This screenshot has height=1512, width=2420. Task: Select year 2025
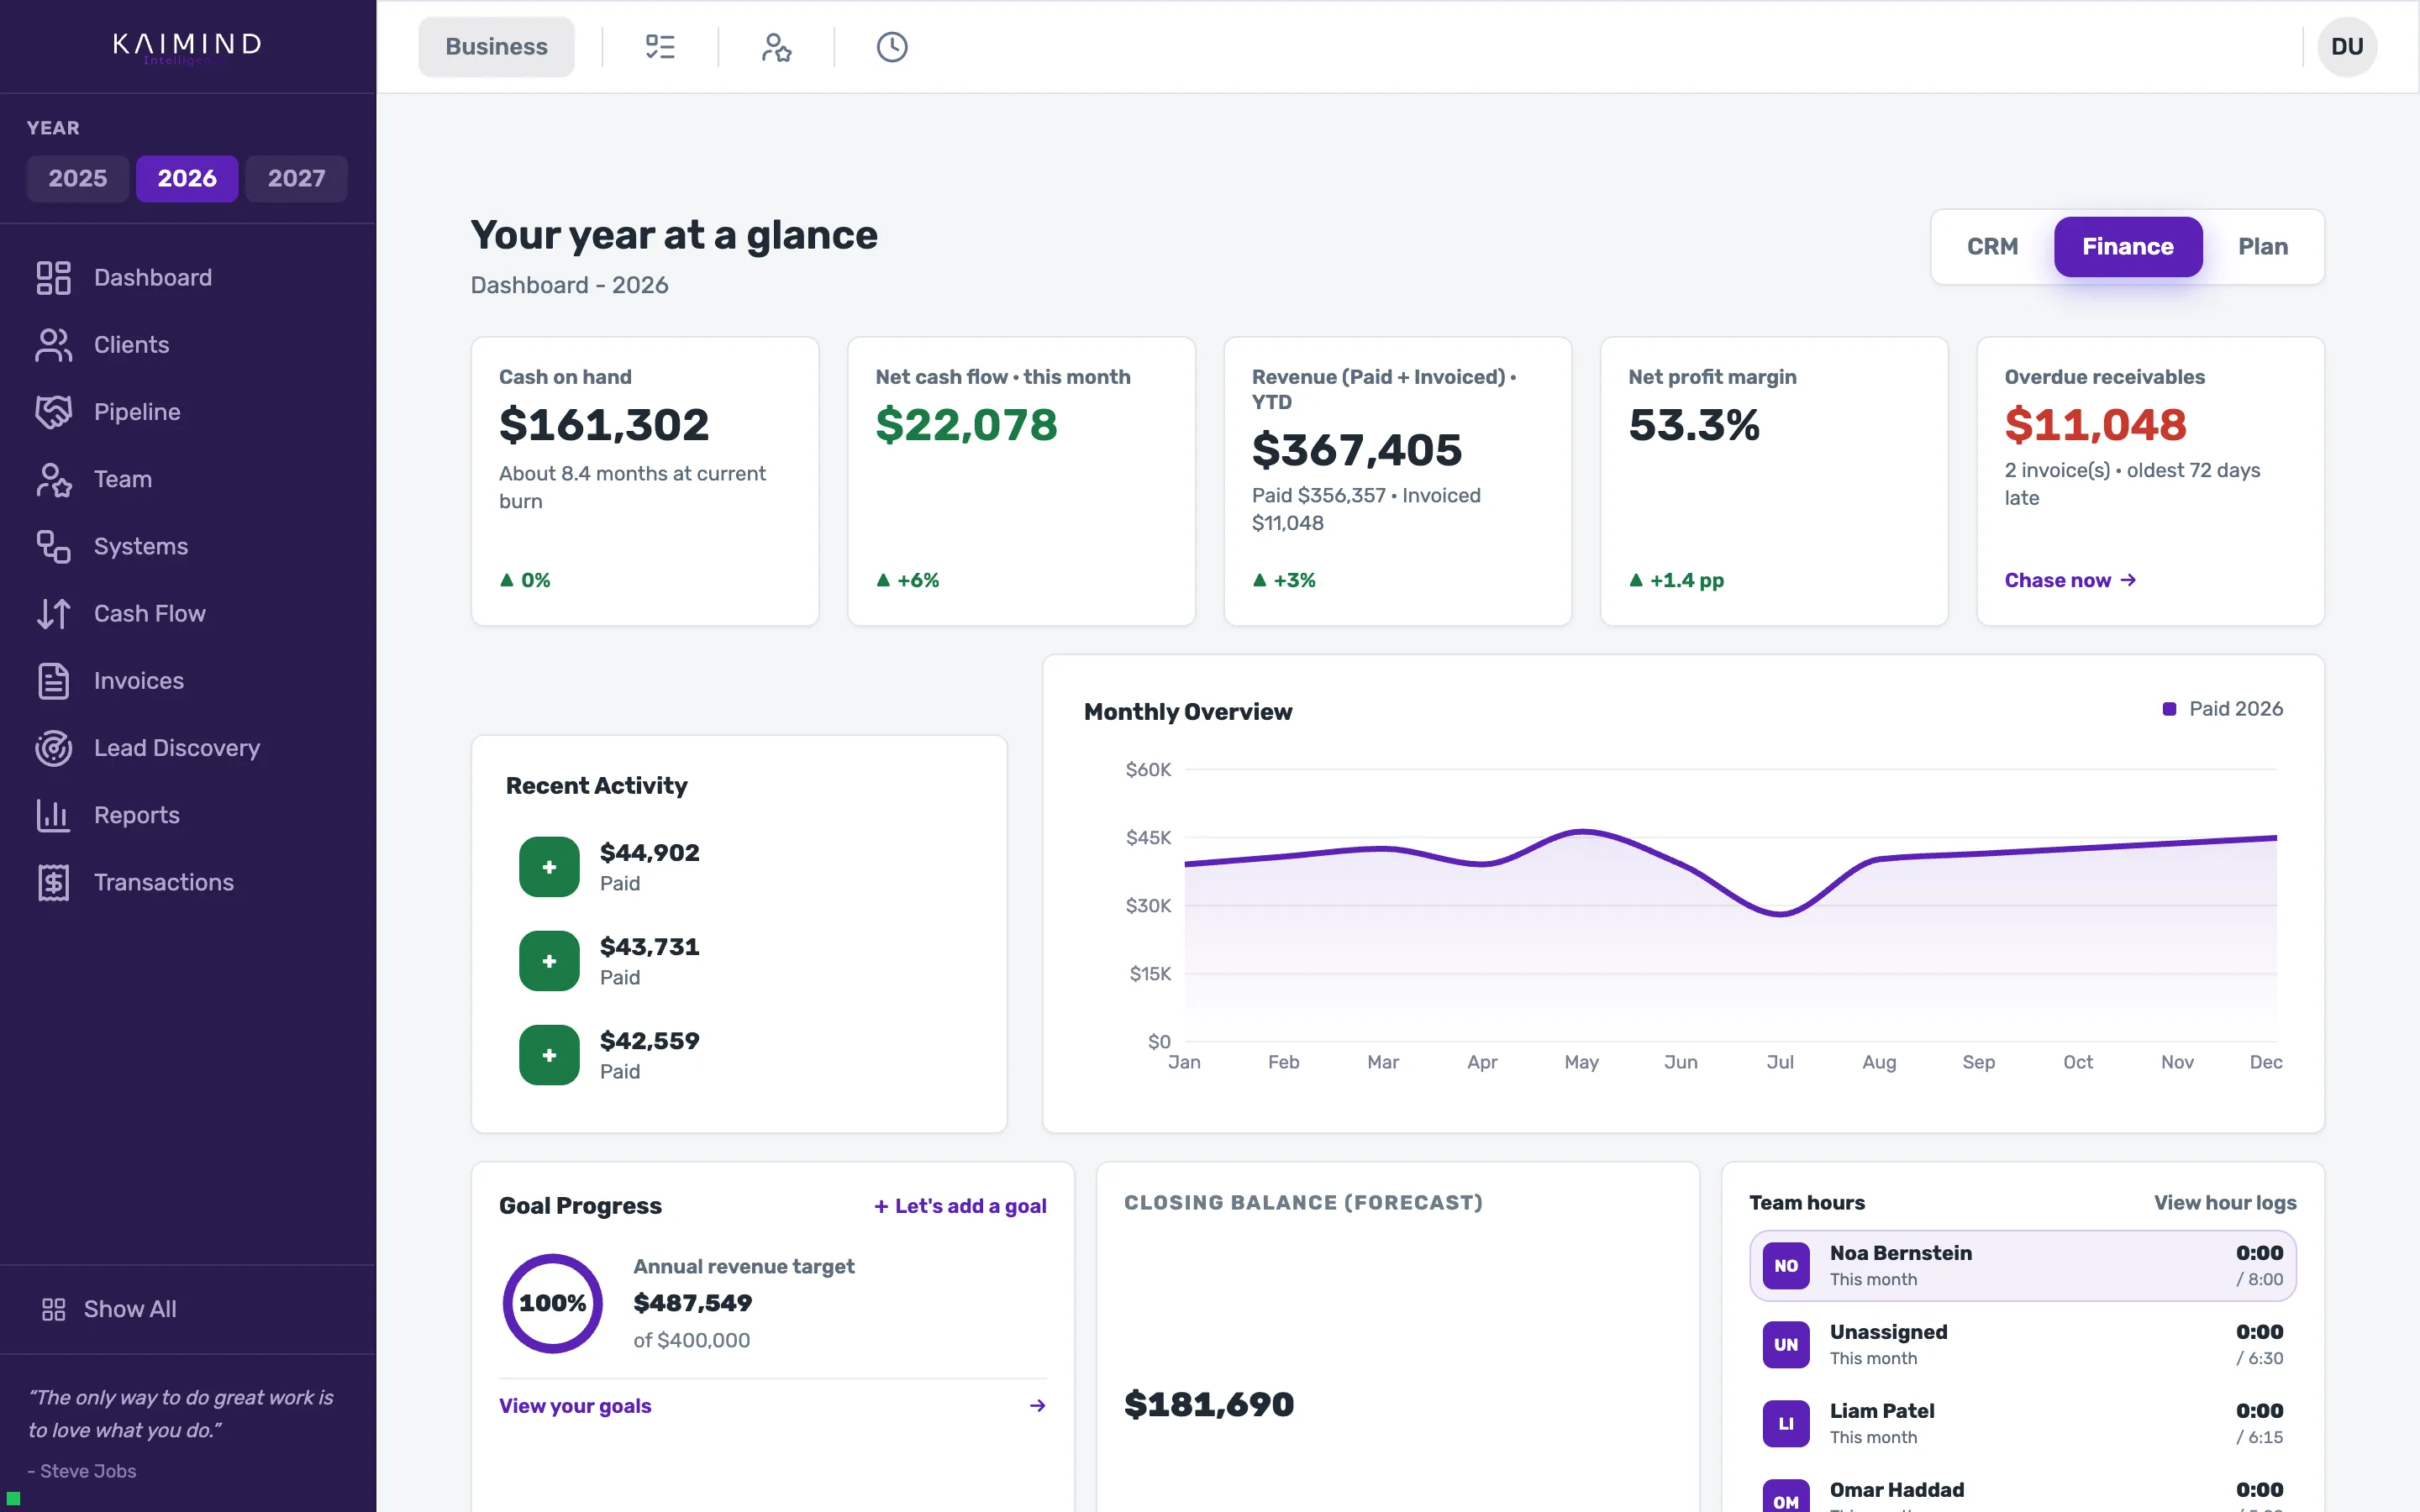(78, 179)
